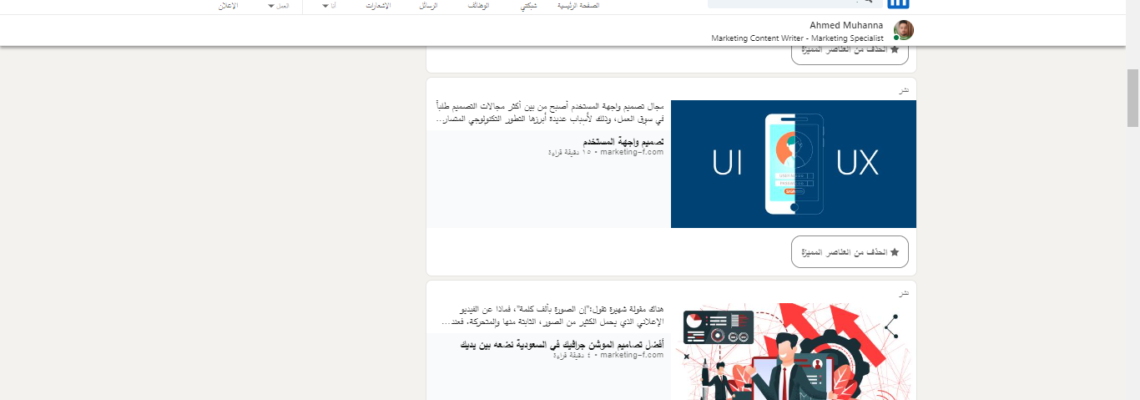Click the LinkedIn logo icon
The height and width of the screenshot is (400, 1140).
tap(898, 4)
